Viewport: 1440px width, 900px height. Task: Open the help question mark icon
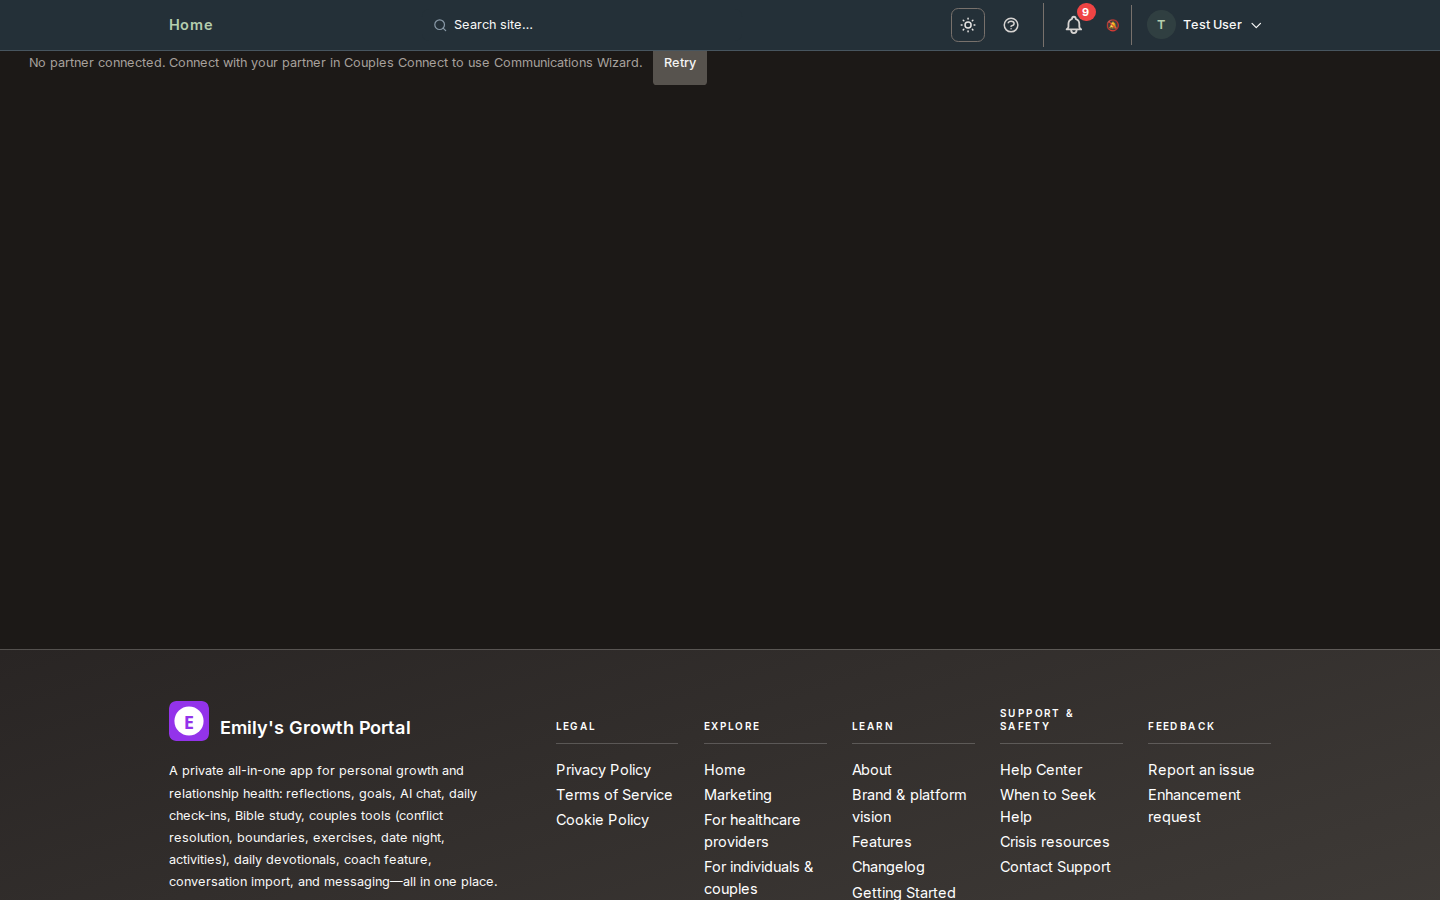(x=1011, y=25)
